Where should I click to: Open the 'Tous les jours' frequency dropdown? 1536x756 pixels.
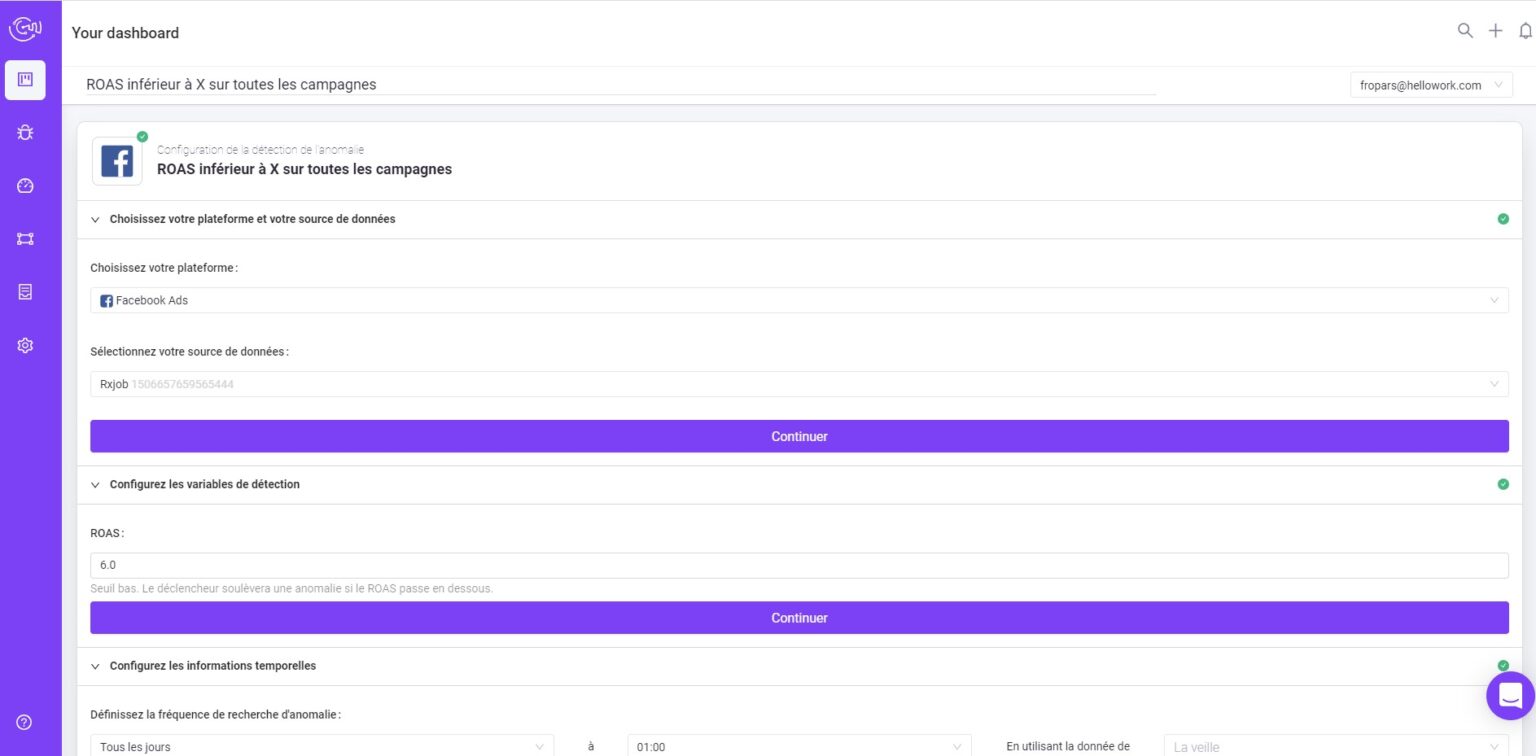(x=320, y=746)
